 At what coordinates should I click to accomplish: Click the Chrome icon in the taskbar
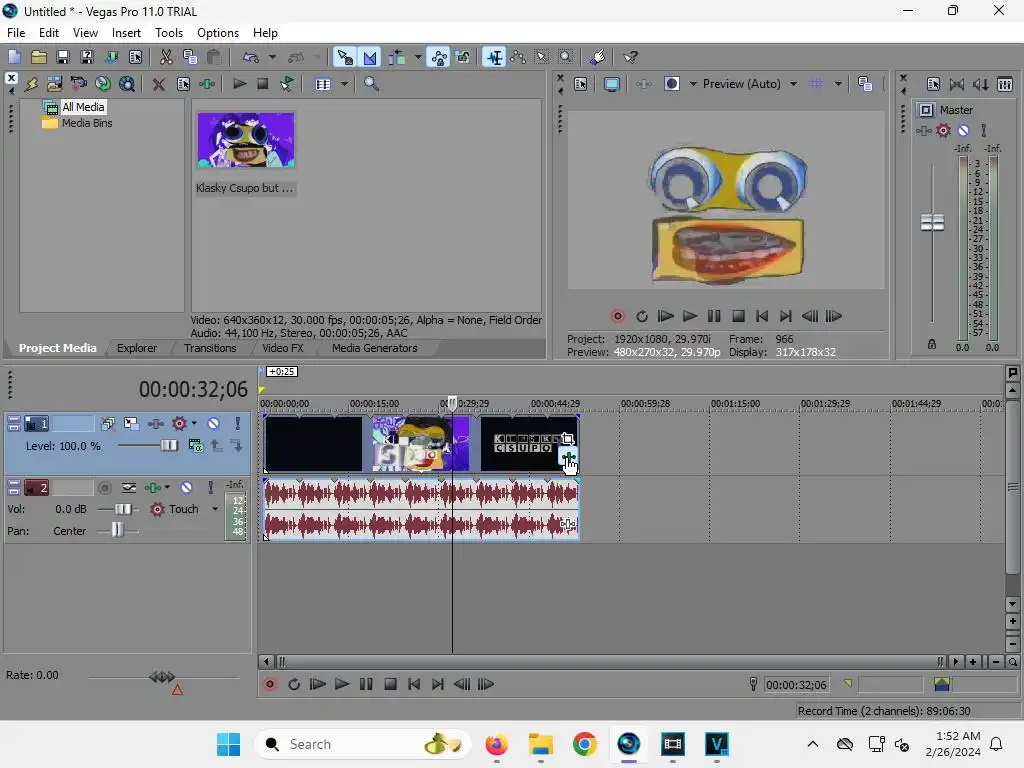(x=584, y=744)
